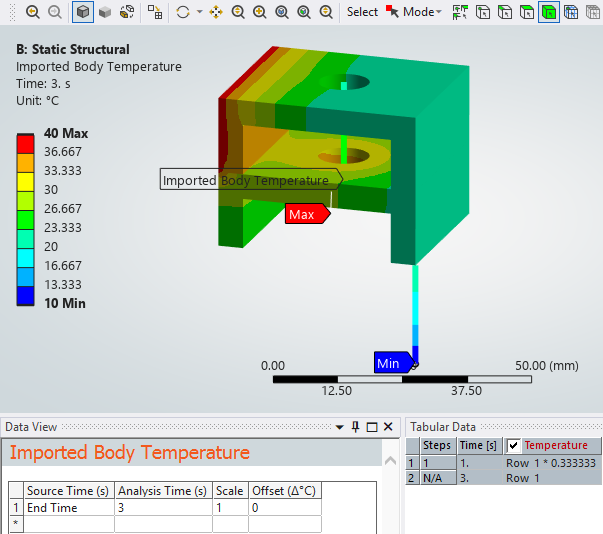Click the Analysis Time cell "3"
Image resolution: width=603 pixels, height=534 pixels.
click(x=163, y=508)
